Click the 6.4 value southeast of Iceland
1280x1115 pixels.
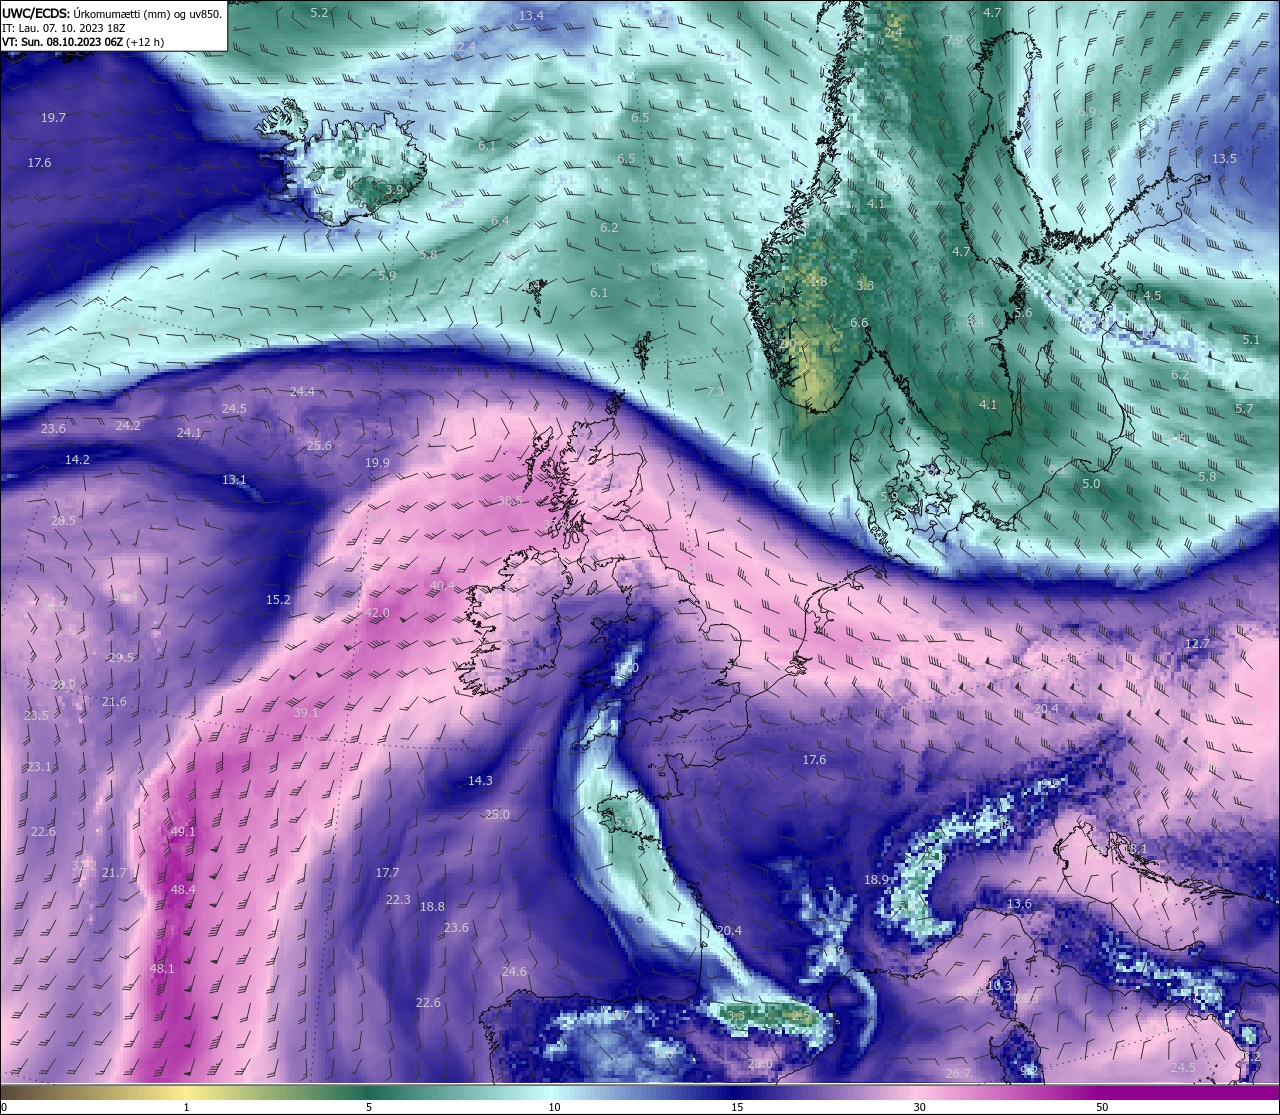tap(500, 221)
